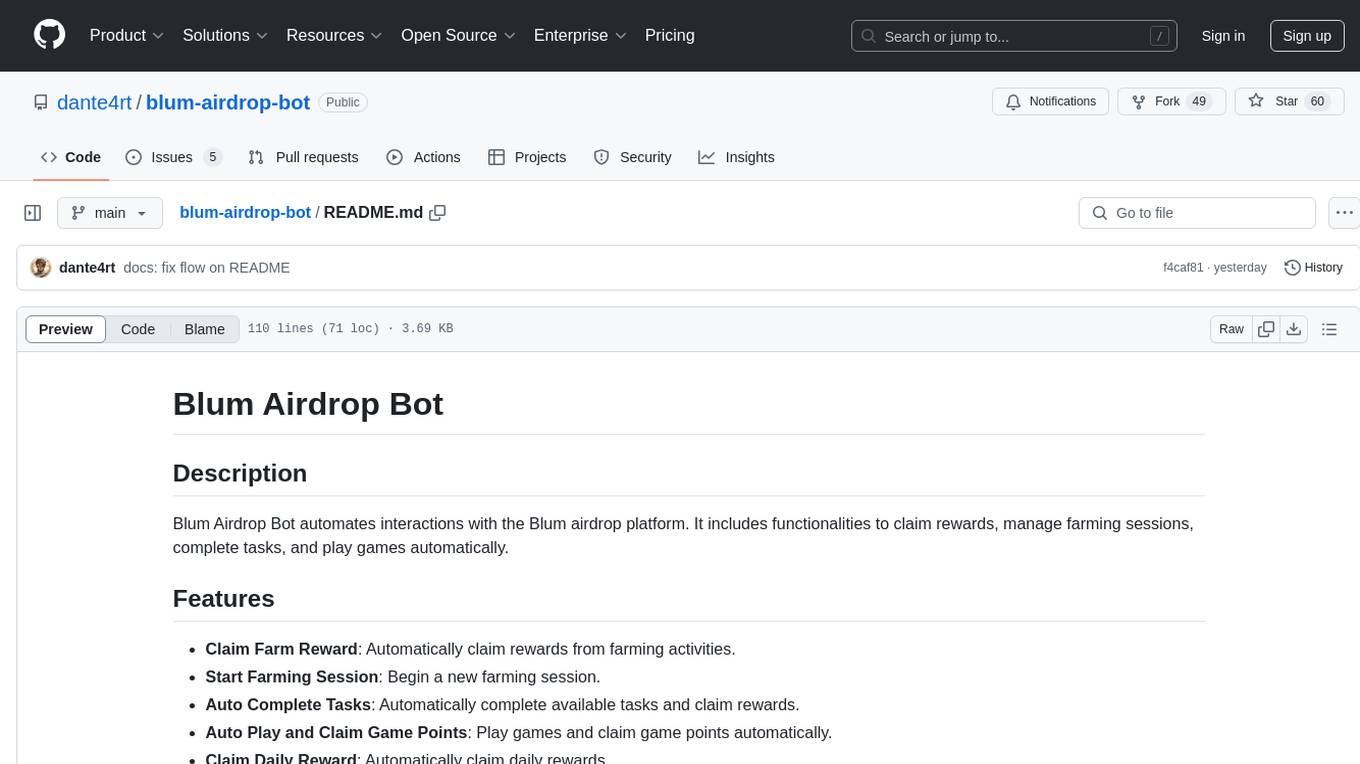Click the 110 lines 3.69 KB file info
Image resolution: width=1360 pixels, height=764 pixels.
pyautogui.click(x=350, y=329)
